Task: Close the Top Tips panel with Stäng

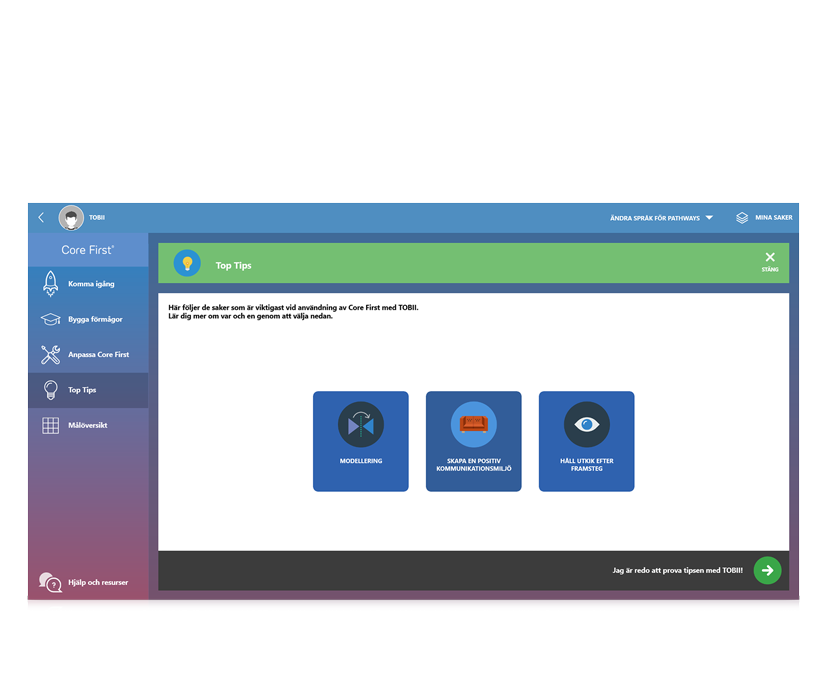Action: click(769, 262)
